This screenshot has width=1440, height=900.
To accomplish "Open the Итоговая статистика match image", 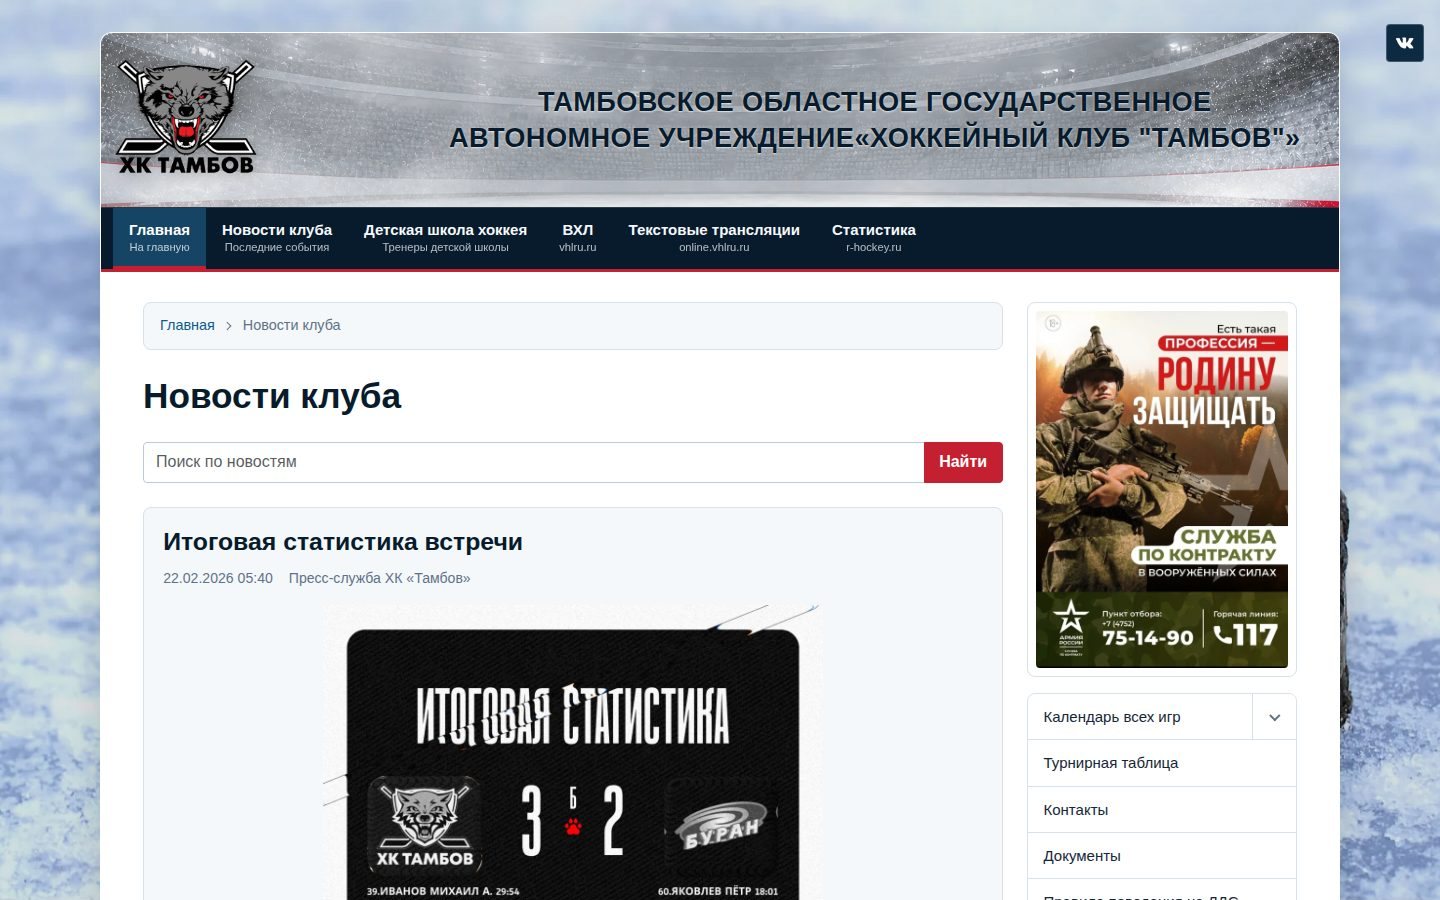I will click(x=573, y=752).
